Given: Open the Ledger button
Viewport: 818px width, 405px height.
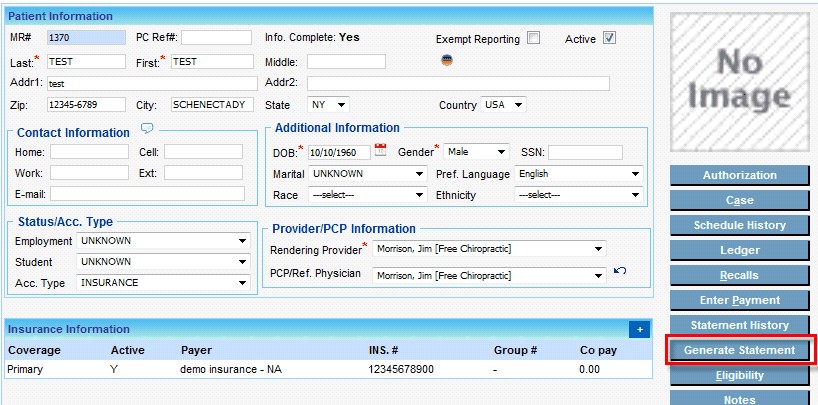Looking at the screenshot, I should point(739,250).
